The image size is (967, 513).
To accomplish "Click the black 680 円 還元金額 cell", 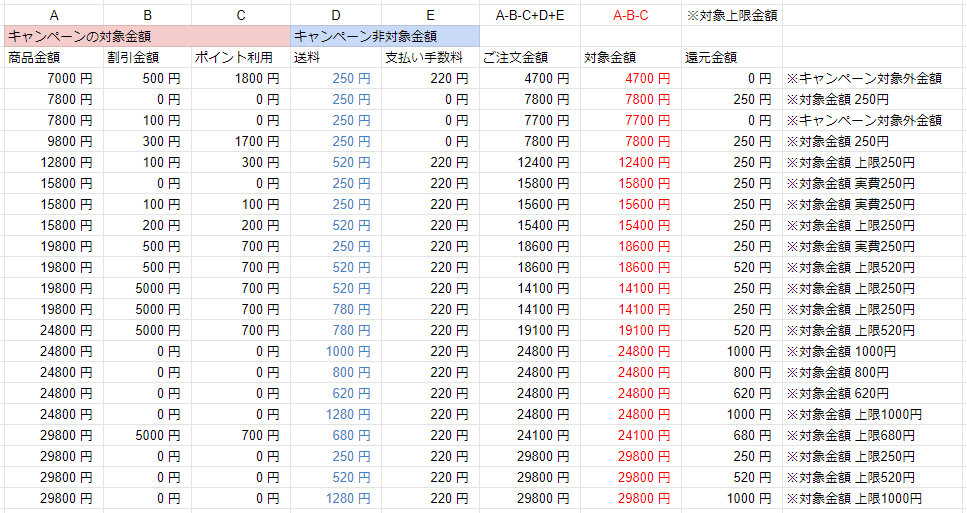I will [731, 435].
